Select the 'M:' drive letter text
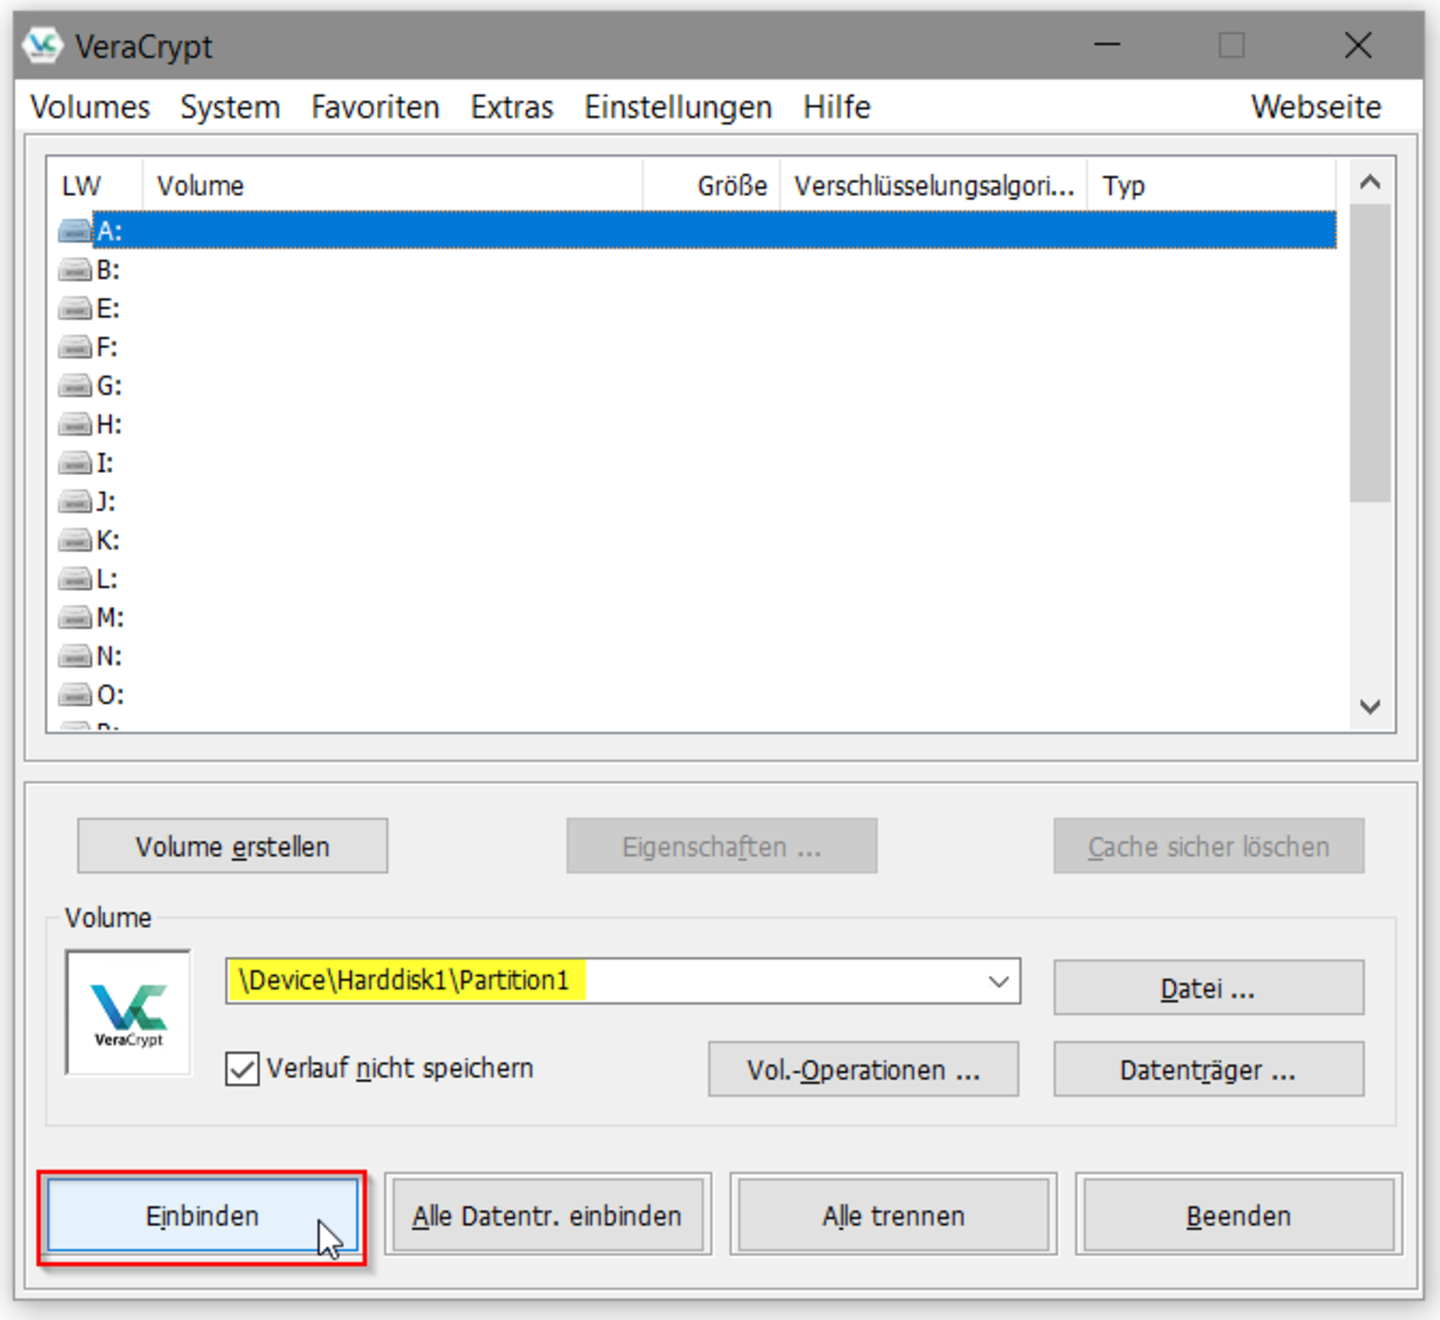The image size is (1440, 1320). 110,618
